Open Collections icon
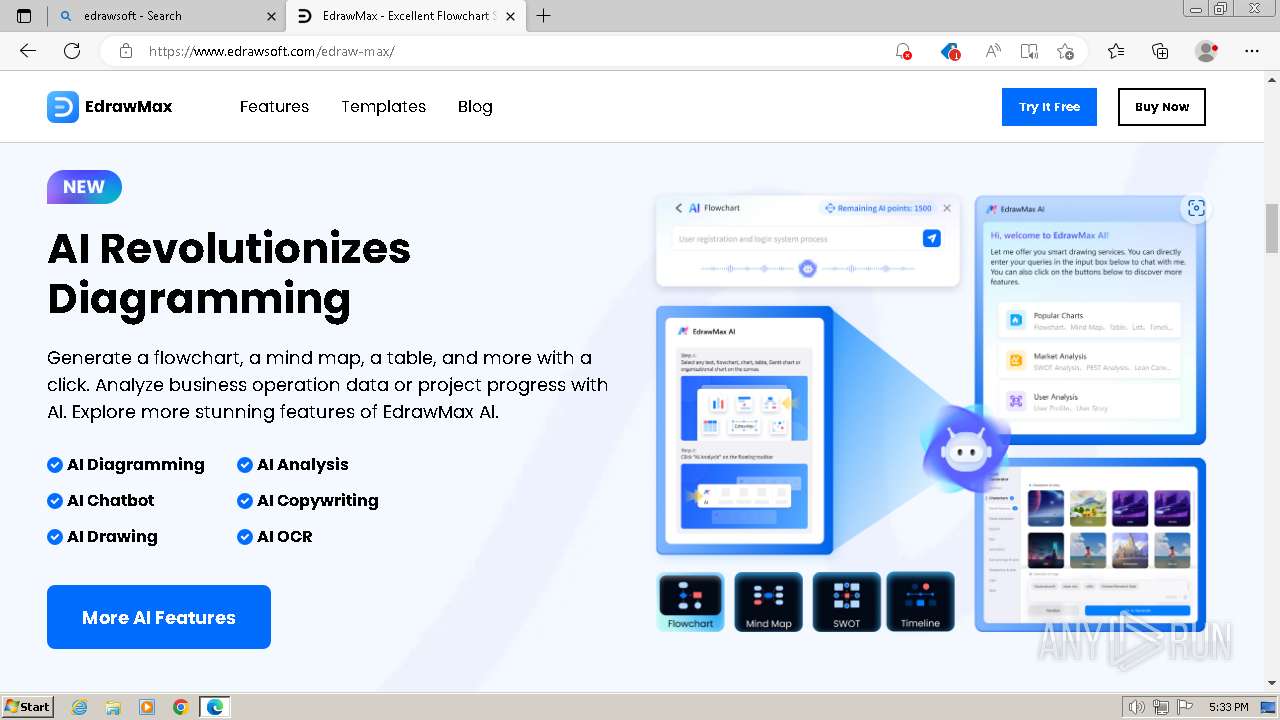This screenshot has width=1280, height=720. tap(1160, 51)
